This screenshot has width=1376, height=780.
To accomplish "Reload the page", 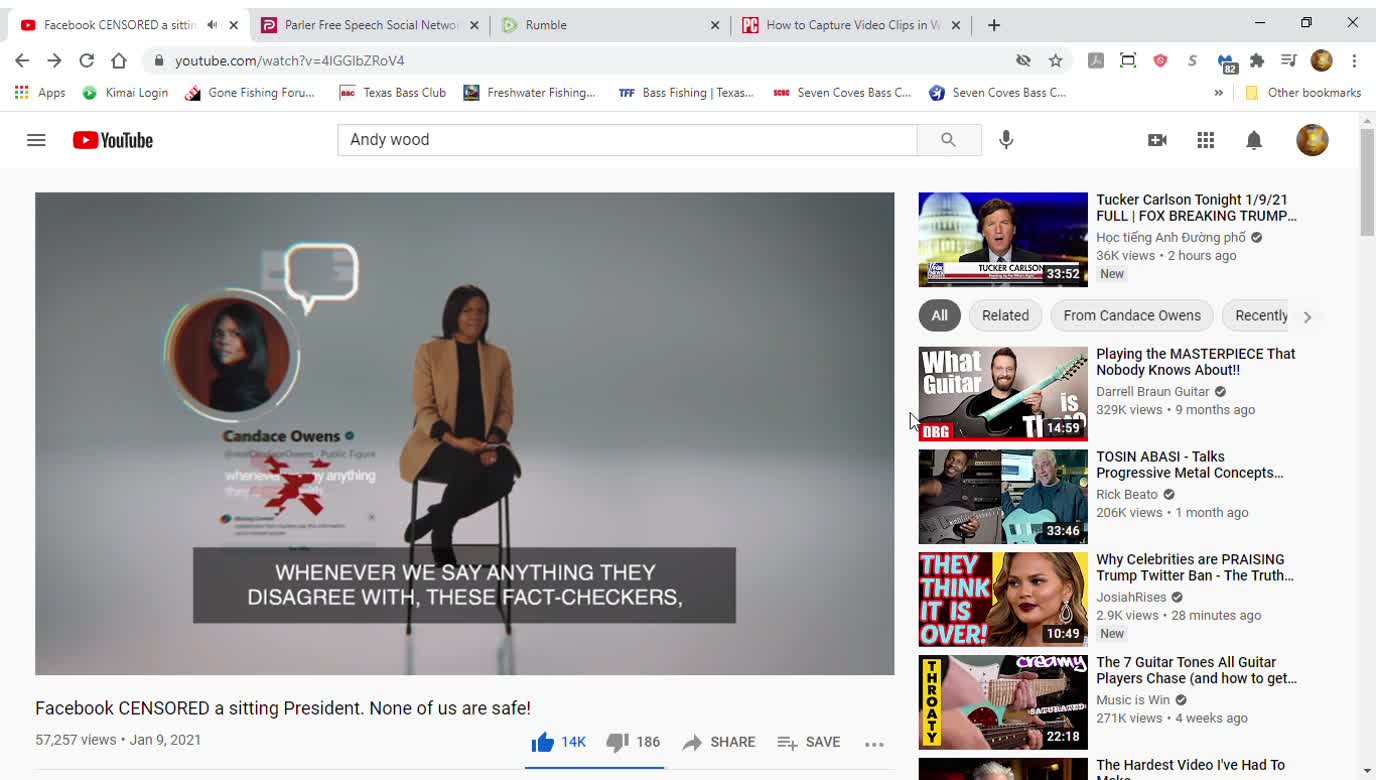I will (x=86, y=61).
